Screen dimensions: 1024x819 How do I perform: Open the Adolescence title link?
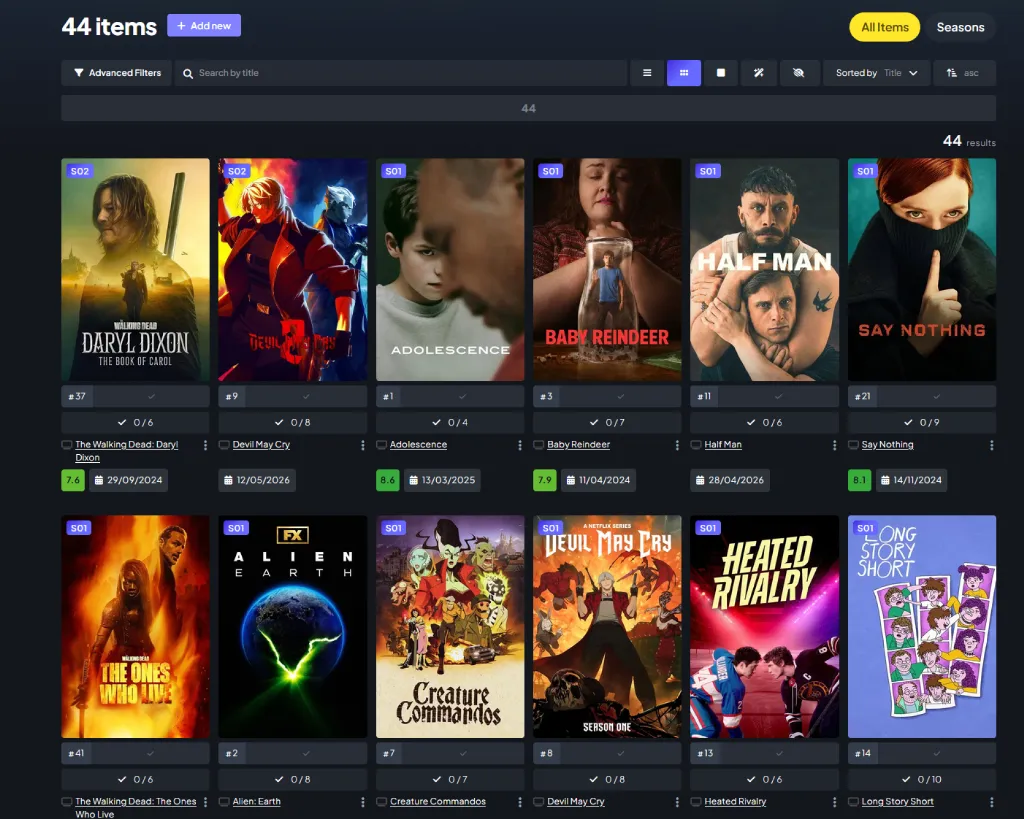pyautogui.click(x=419, y=445)
